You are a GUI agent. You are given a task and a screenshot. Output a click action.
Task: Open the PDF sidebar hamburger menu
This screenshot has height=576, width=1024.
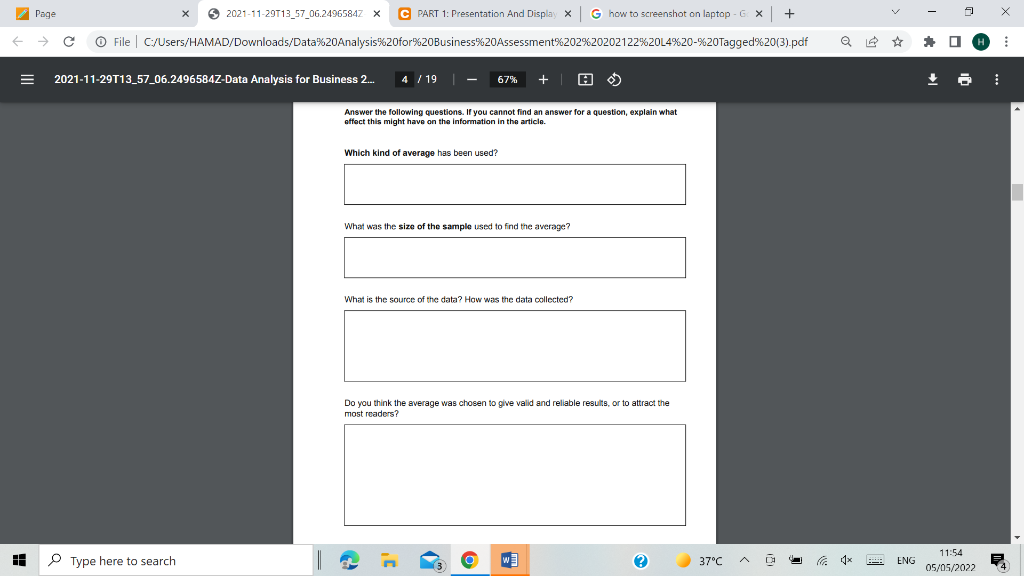(27, 79)
